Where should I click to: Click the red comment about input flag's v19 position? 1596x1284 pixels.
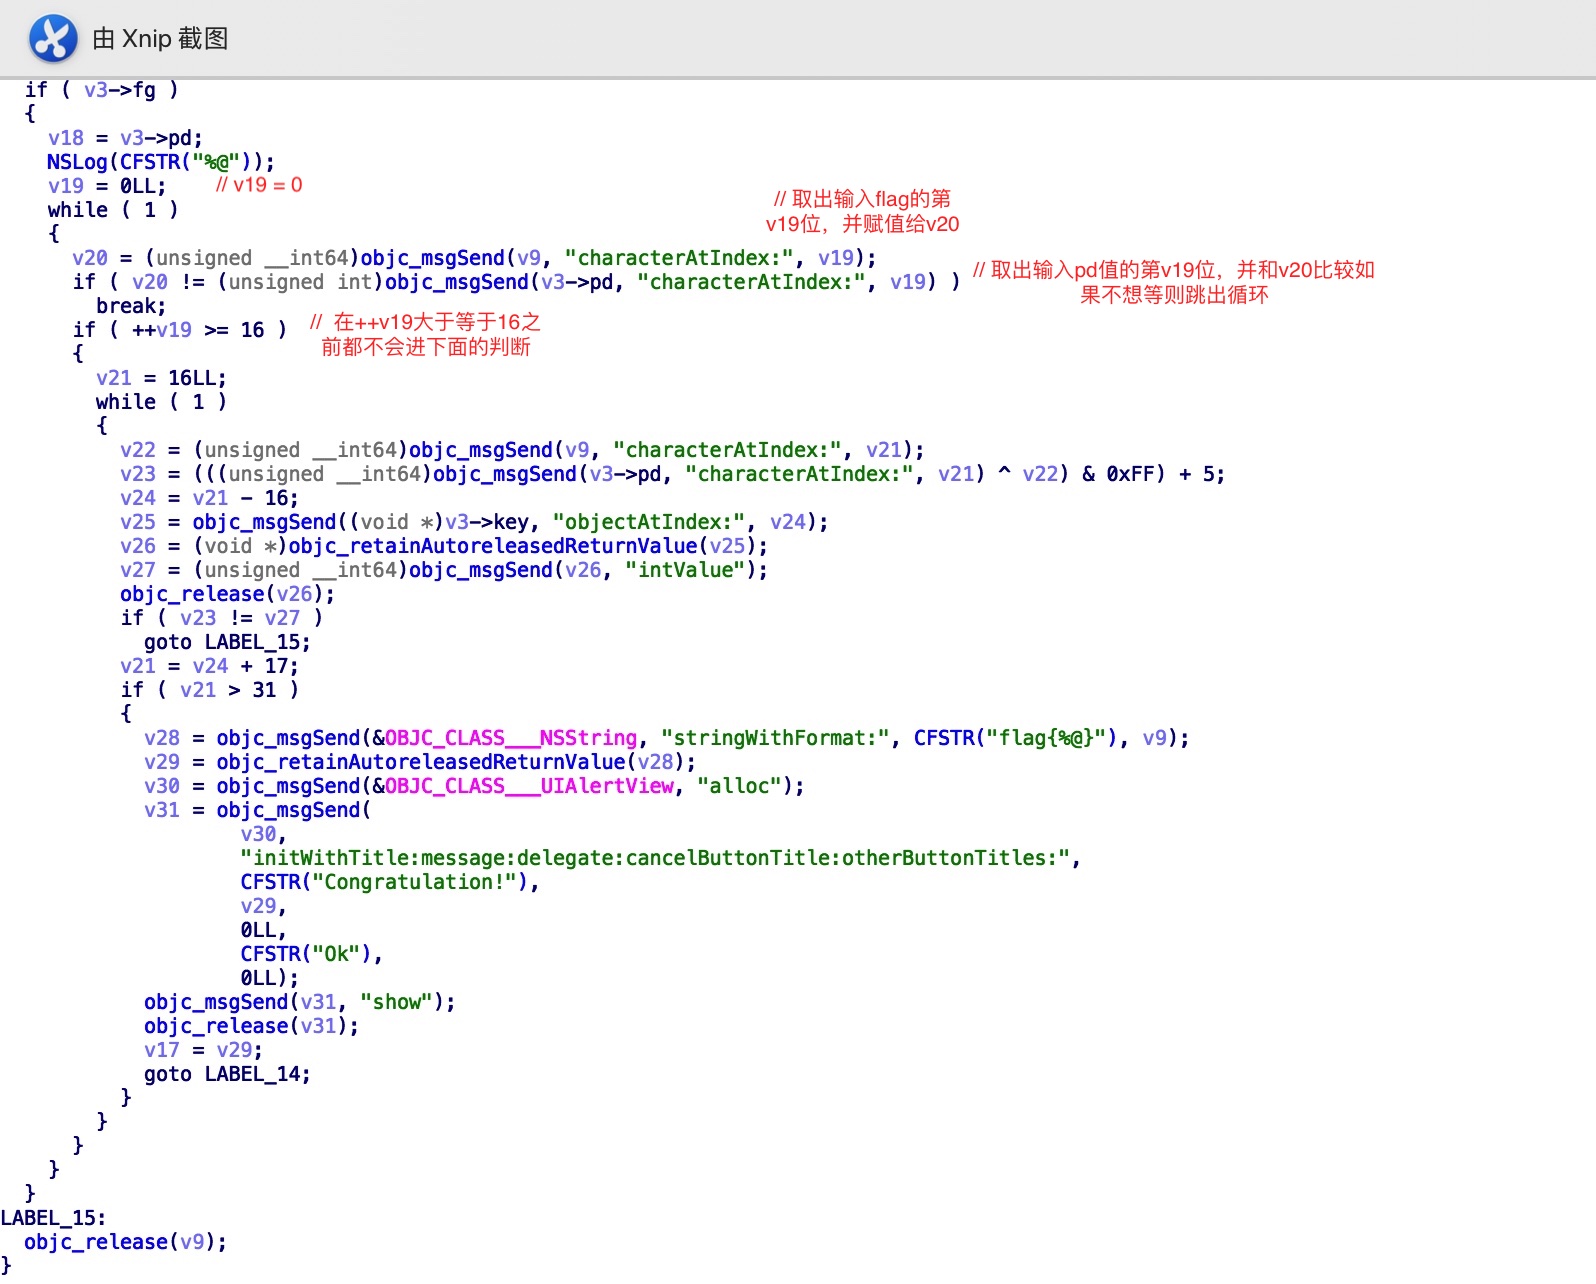pyautogui.click(x=862, y=211)
